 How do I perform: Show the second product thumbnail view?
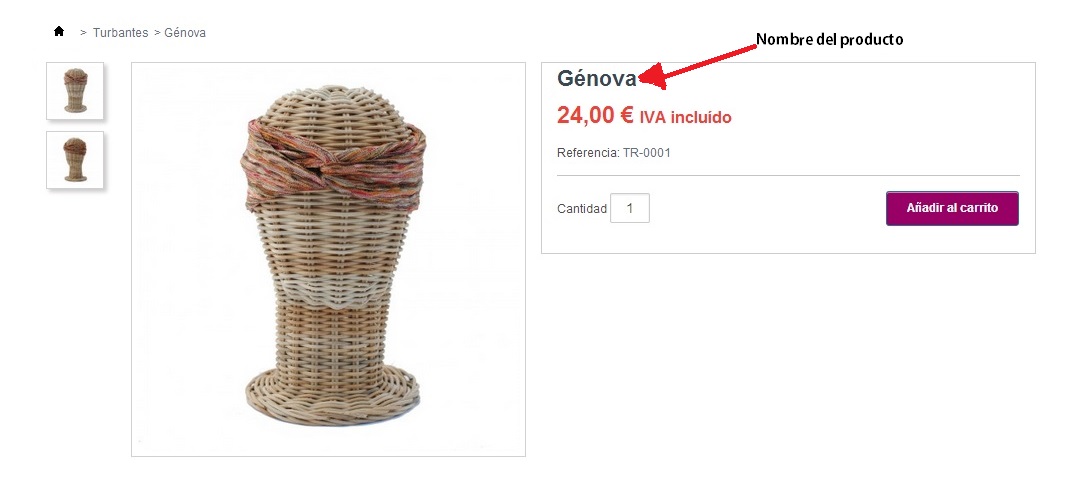[x=75, y=159]
